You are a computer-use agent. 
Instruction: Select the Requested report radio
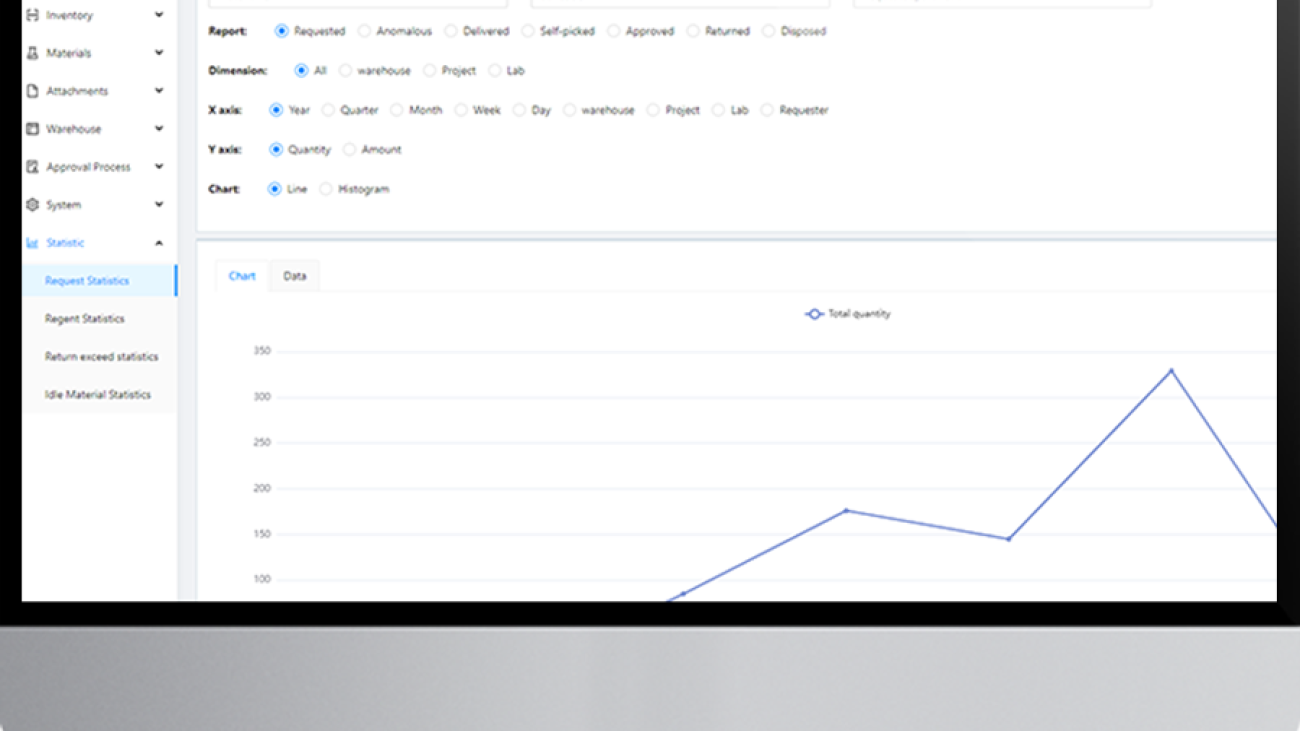tap(281, 31)
